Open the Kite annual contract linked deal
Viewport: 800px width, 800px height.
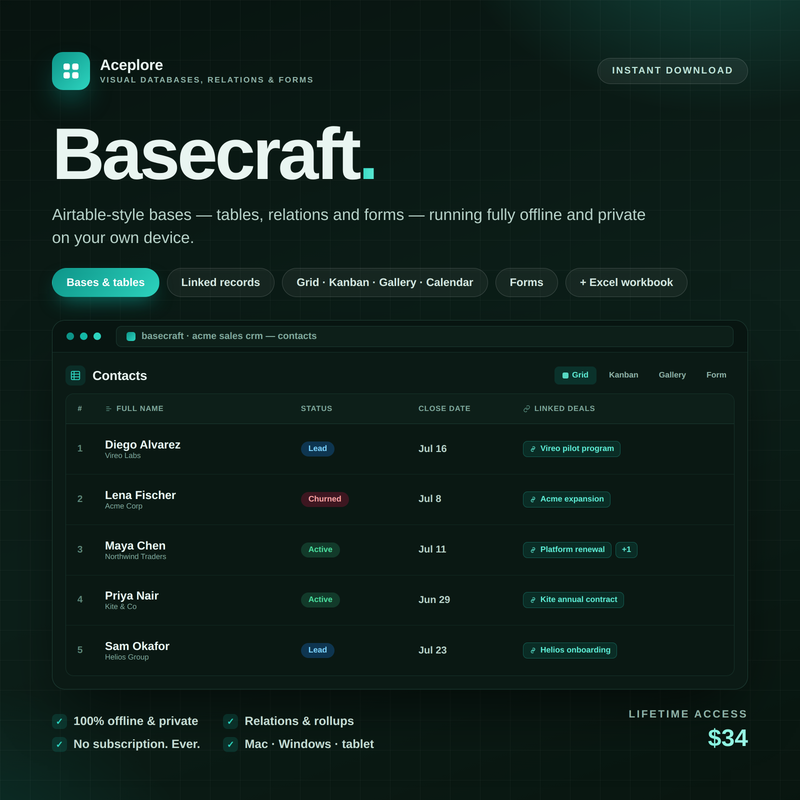tap(573, 600)
